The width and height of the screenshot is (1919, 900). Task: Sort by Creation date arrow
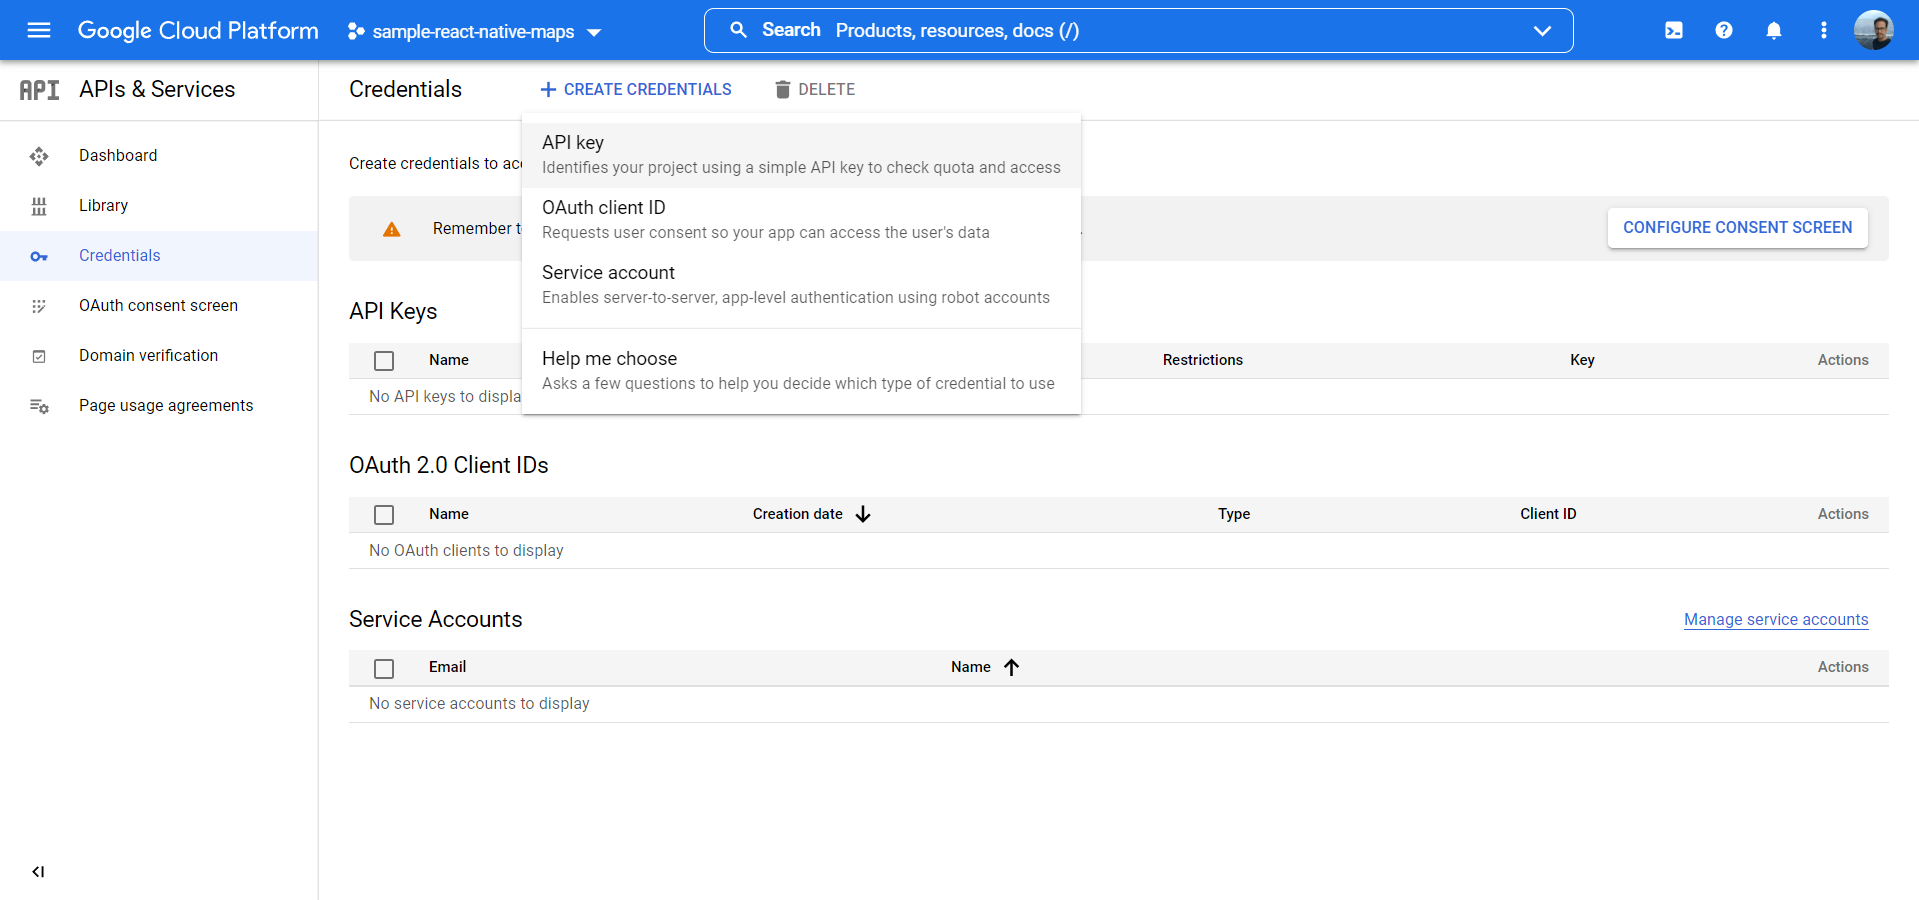pyautogui.click(x=863, y=514)
